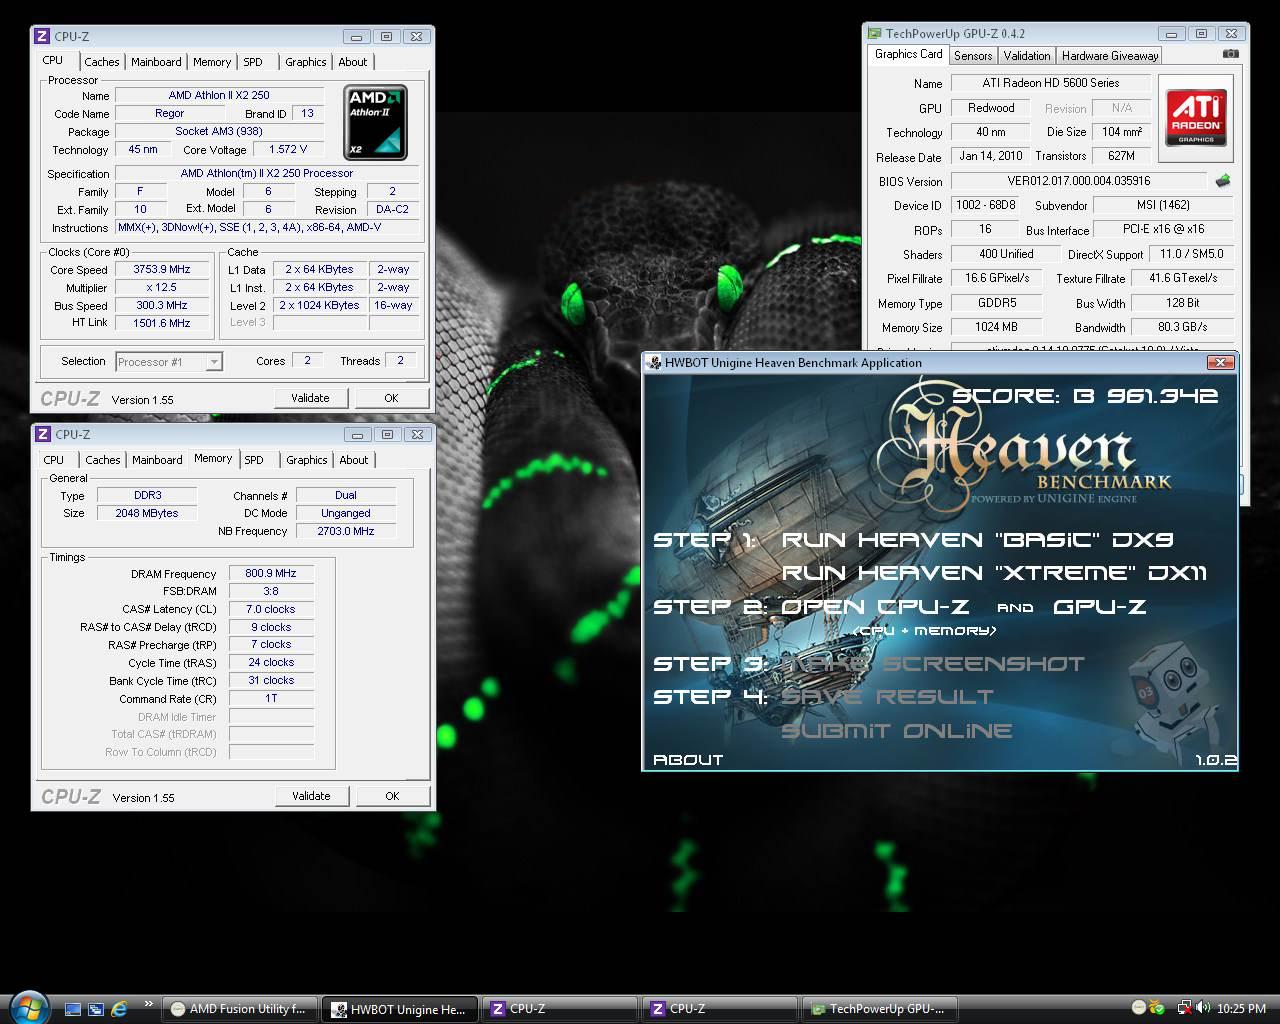The width and height of the screenshot is (1280, 1024).
Task: Click the Z icon of the CPU-Z memory window
Action: tap(43, 434)
